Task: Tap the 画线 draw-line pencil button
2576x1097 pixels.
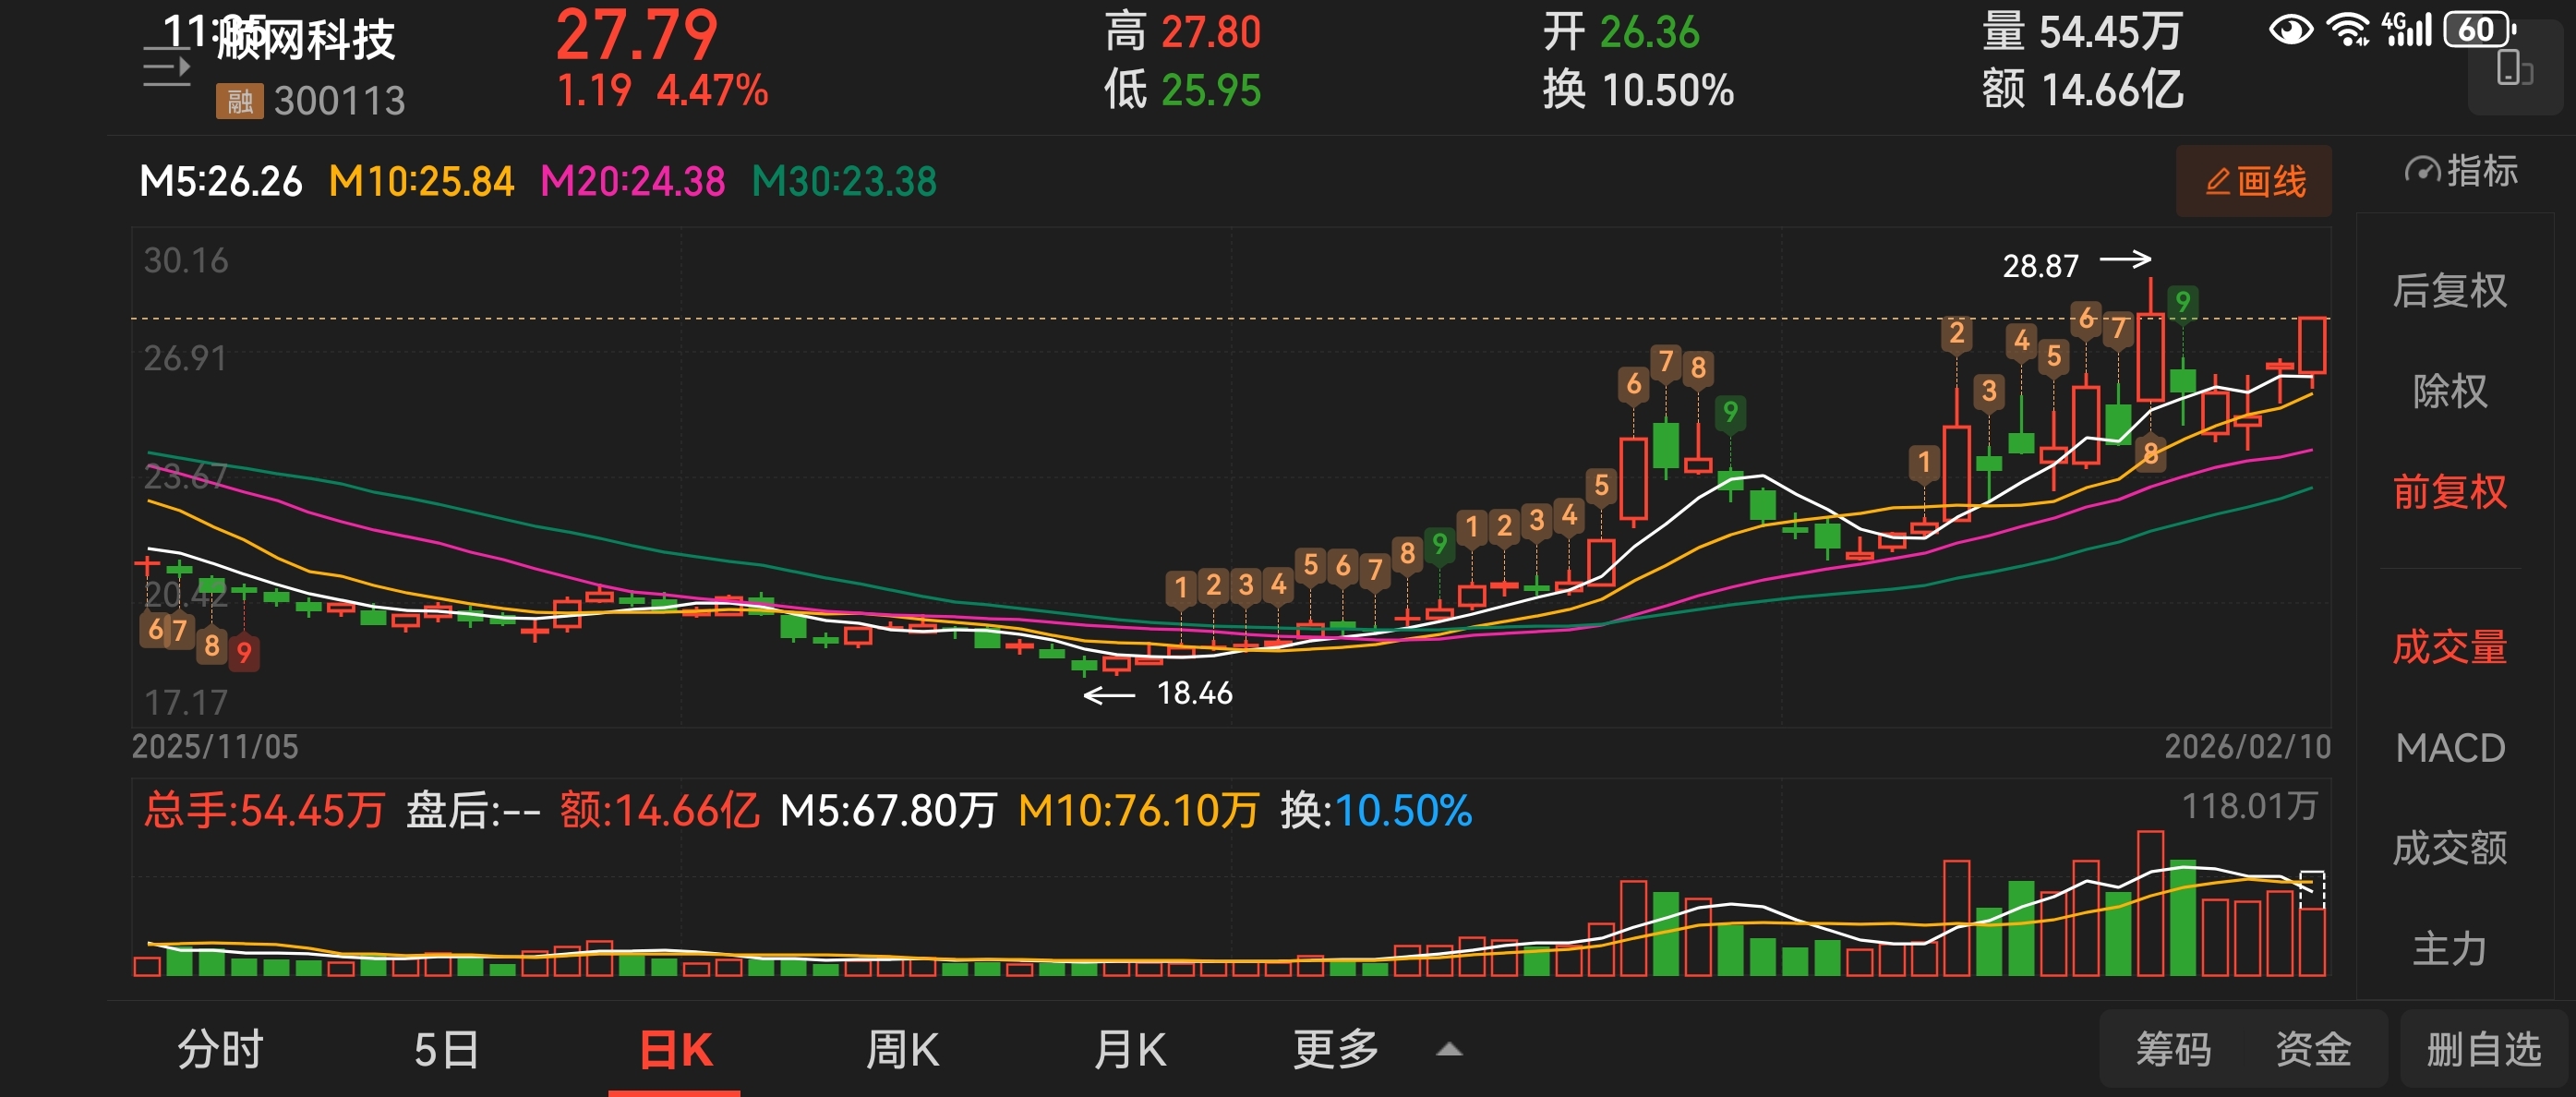Action: pyautogui.click(x=2253, y=181)
